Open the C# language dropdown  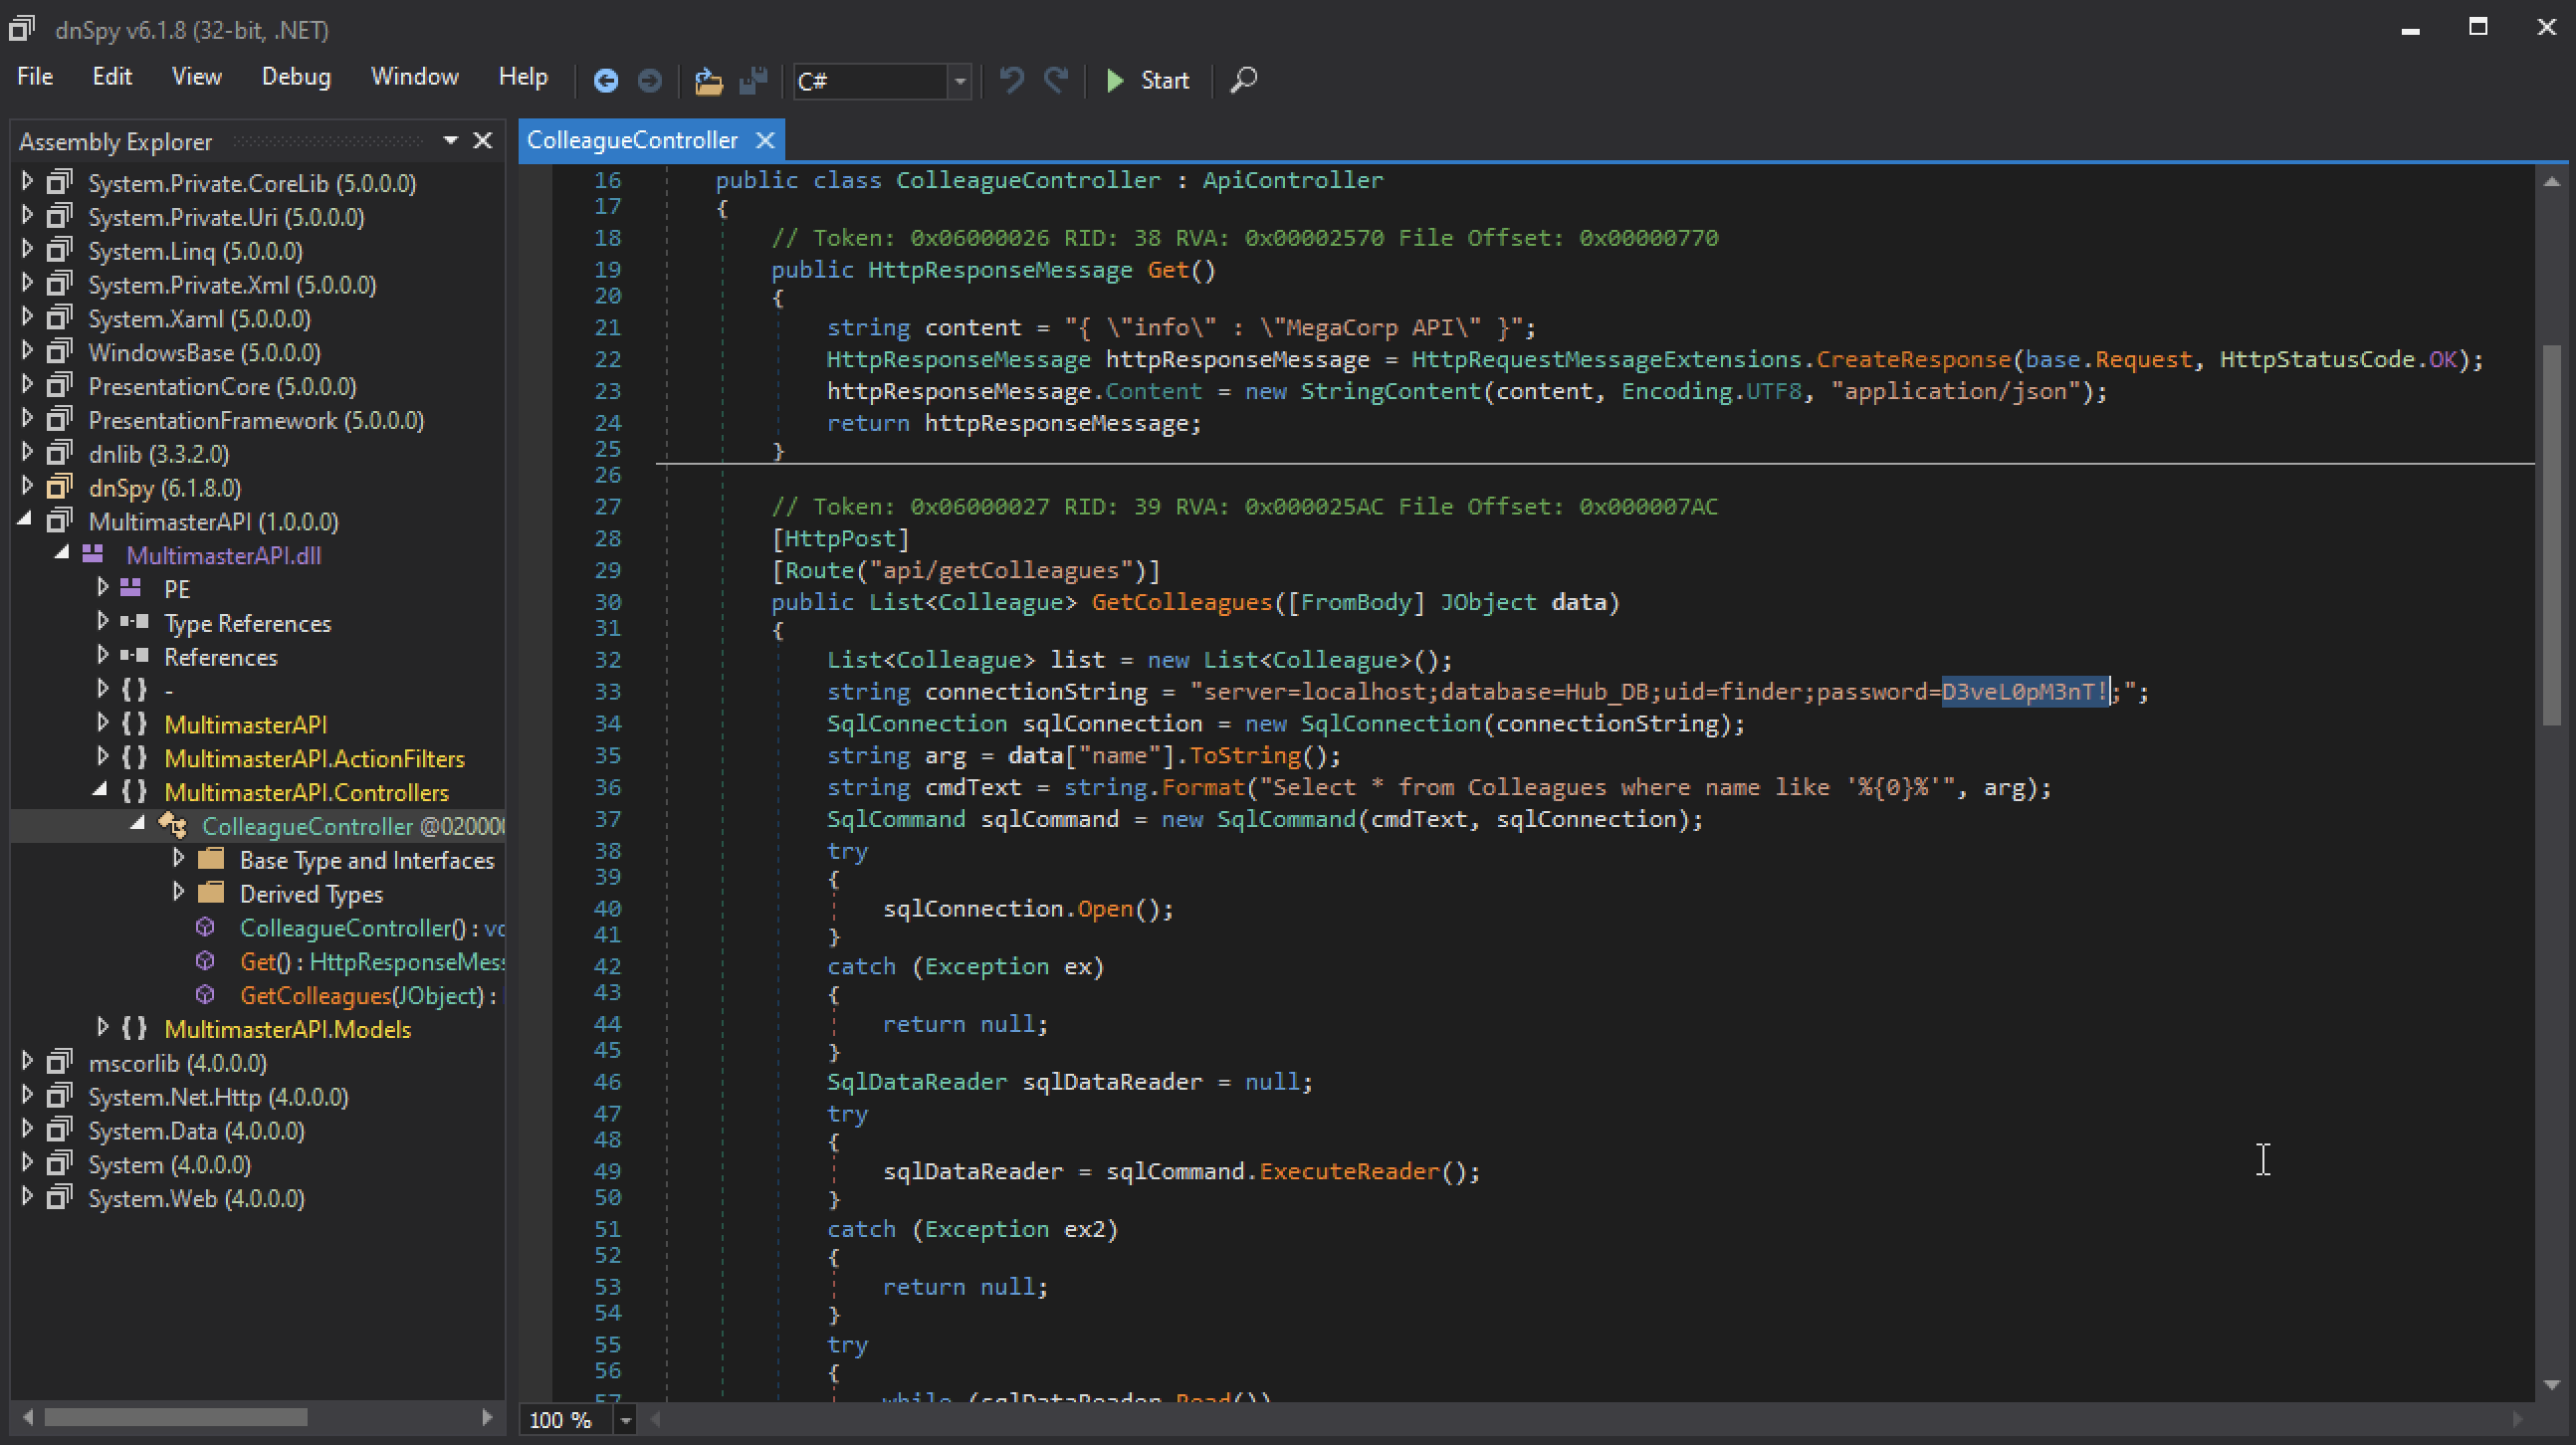(959, 81)
